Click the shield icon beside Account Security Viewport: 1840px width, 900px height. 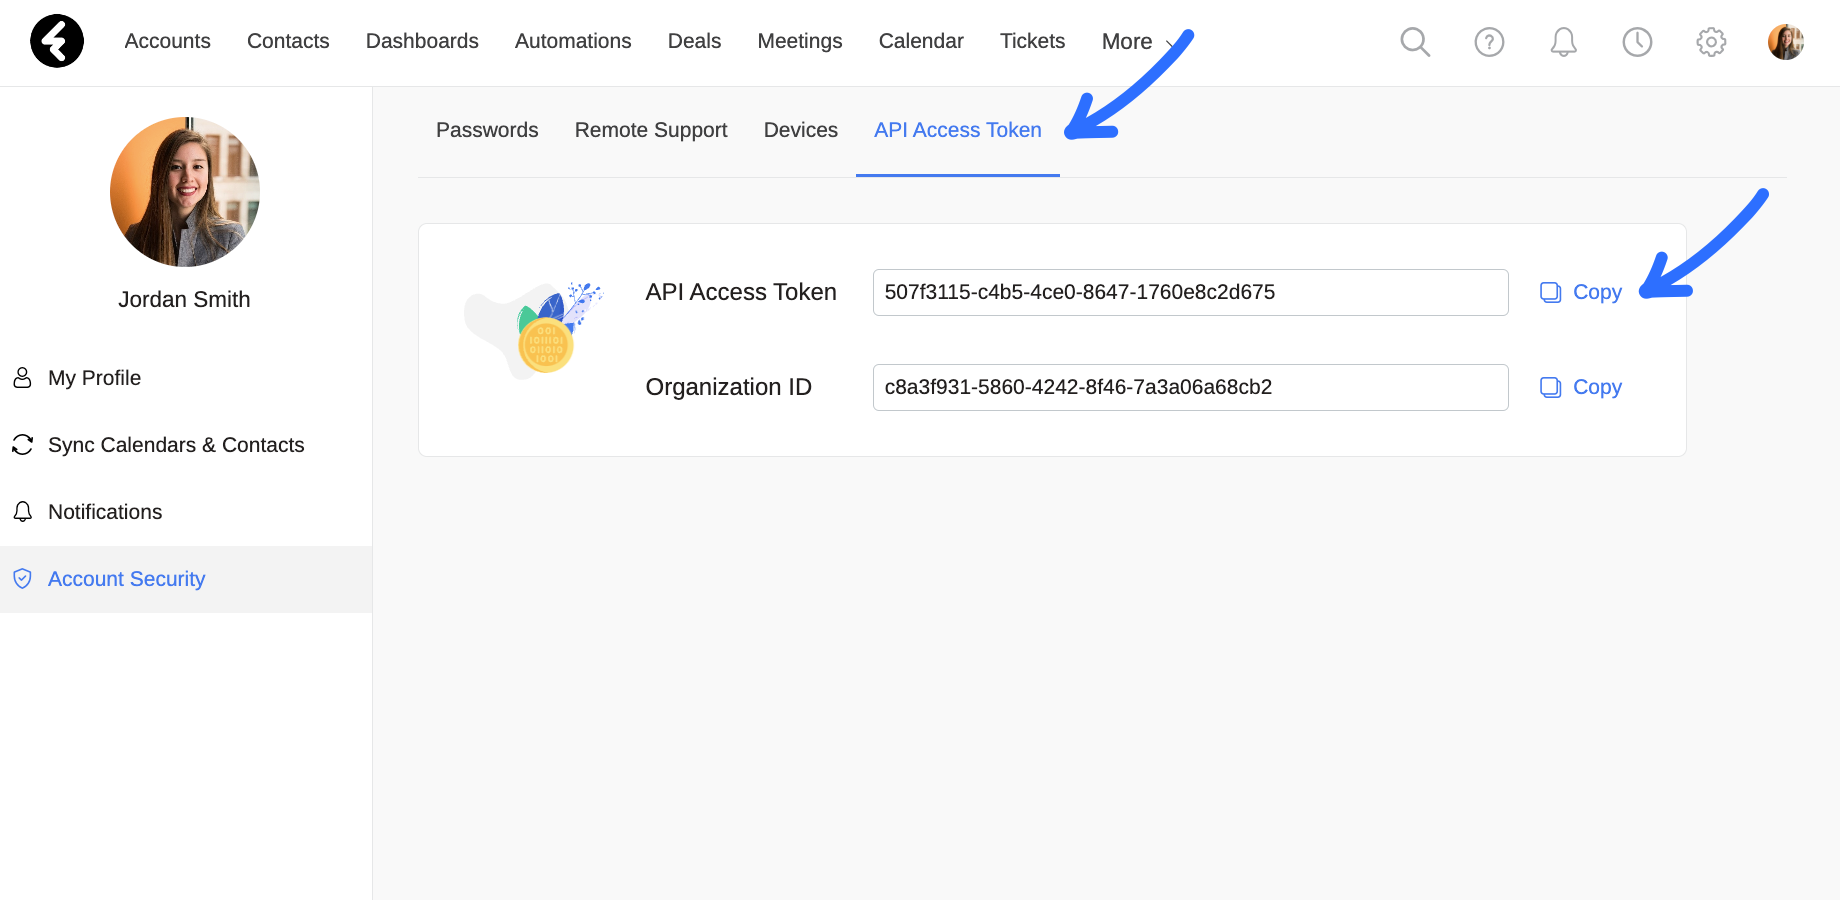(x=22, y=579)
